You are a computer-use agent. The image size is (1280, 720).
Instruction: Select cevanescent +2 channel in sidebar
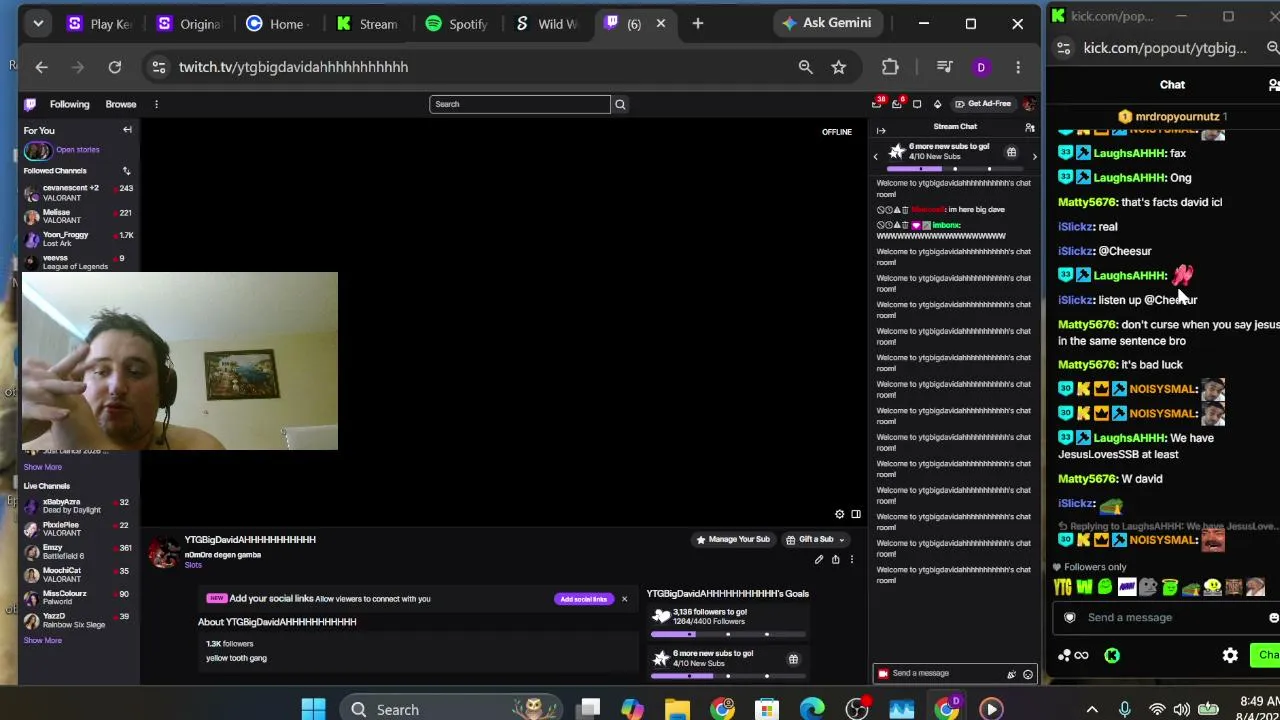coord(79,192)
